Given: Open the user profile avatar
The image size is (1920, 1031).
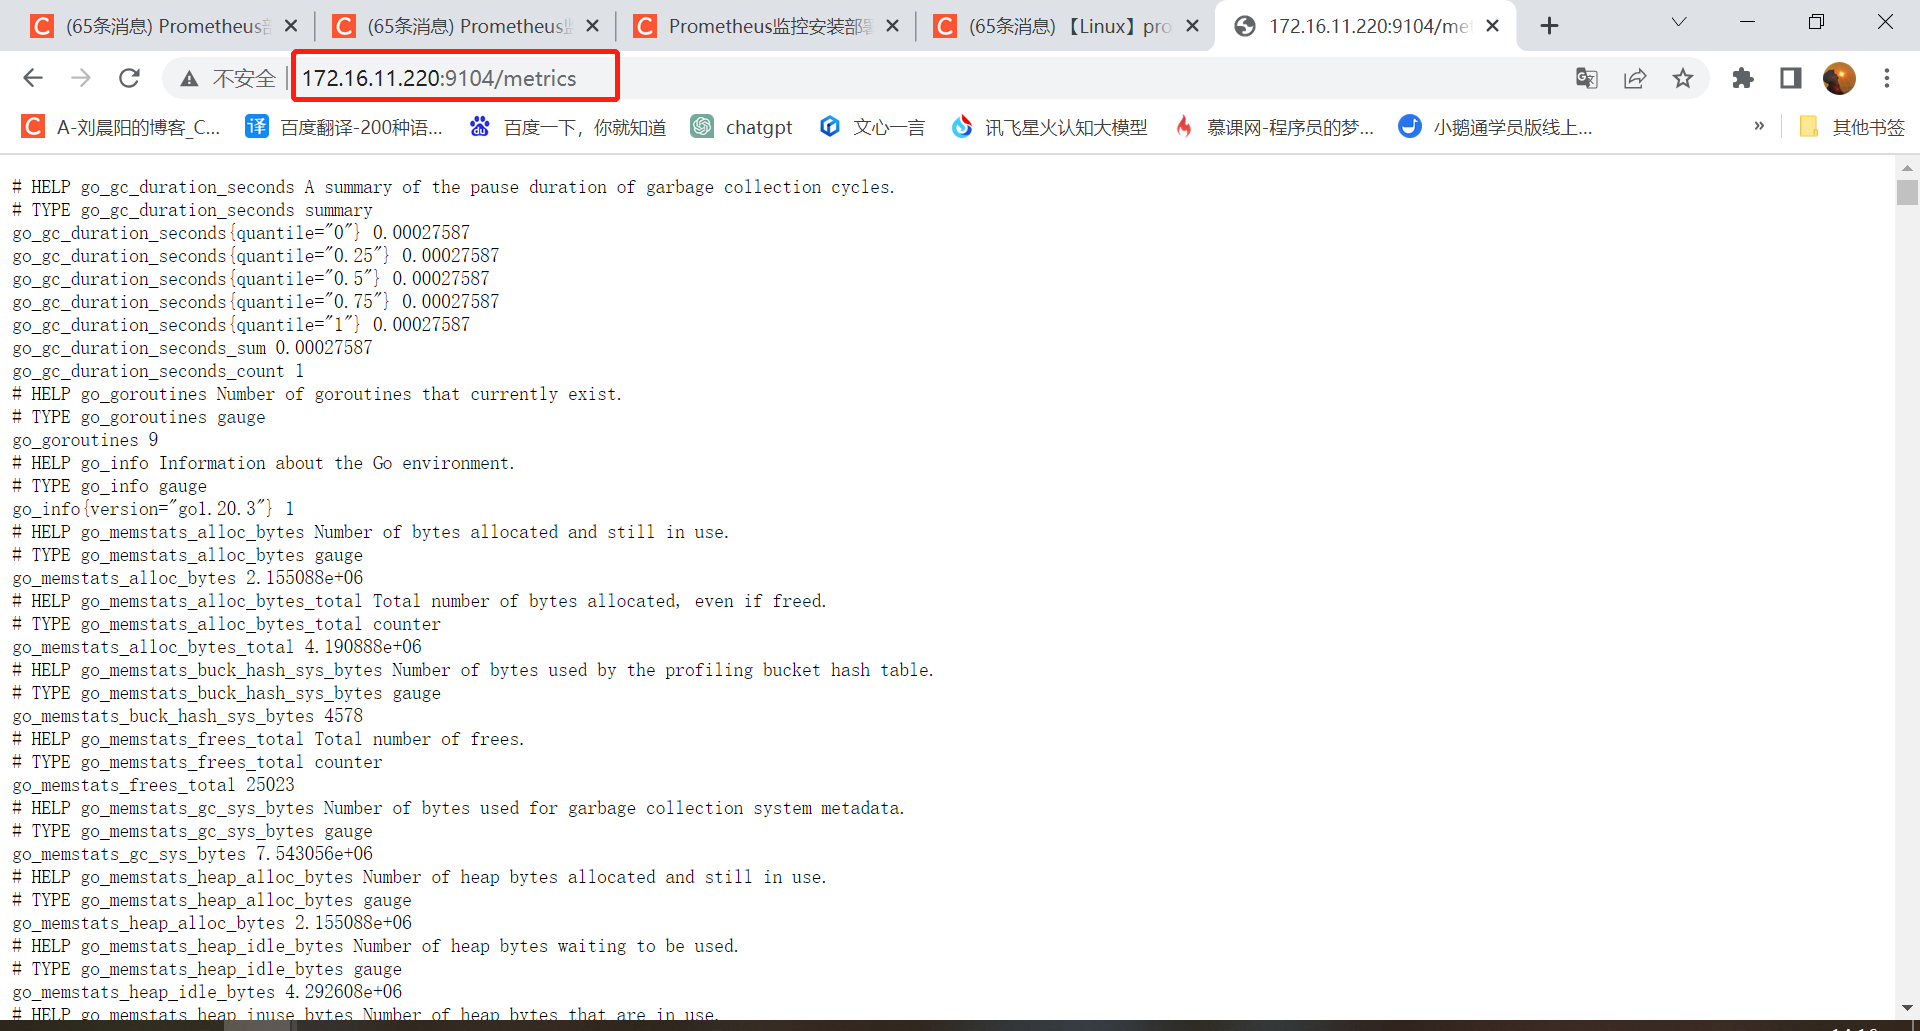Looking at the screenshot, I should click(x=1839, y=78).
